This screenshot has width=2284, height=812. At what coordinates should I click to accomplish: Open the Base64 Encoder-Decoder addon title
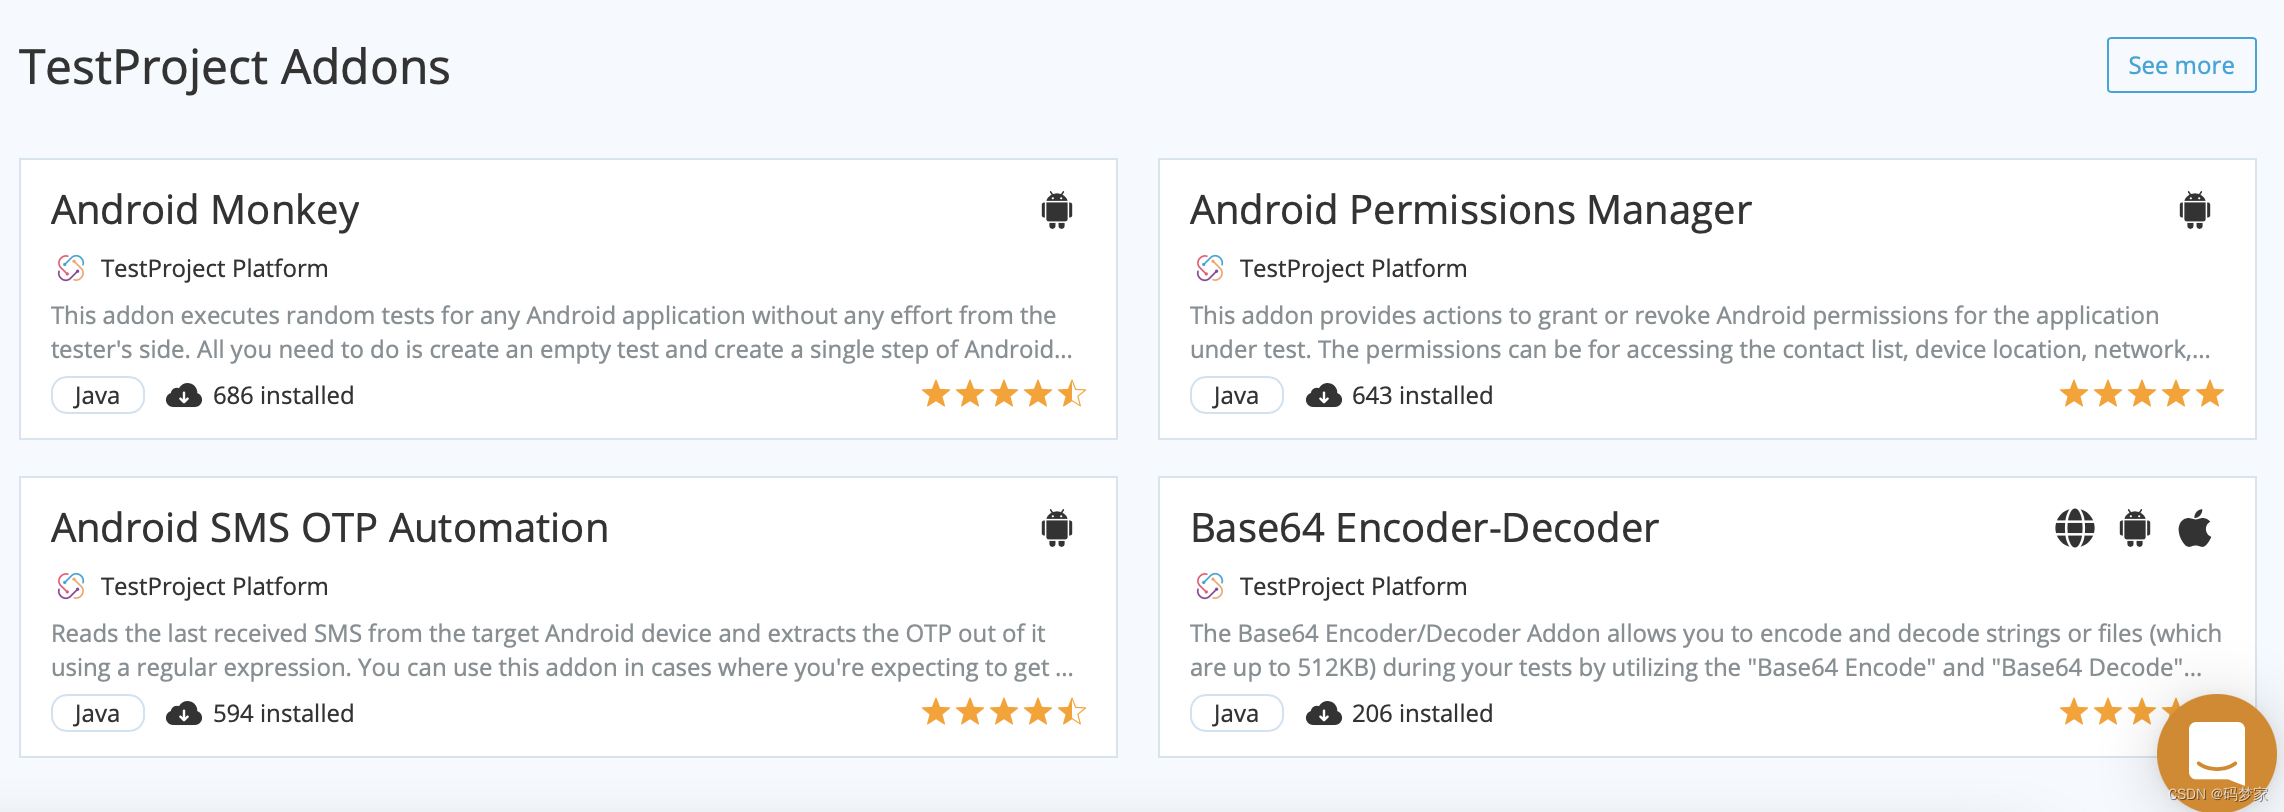[1424, 528]
